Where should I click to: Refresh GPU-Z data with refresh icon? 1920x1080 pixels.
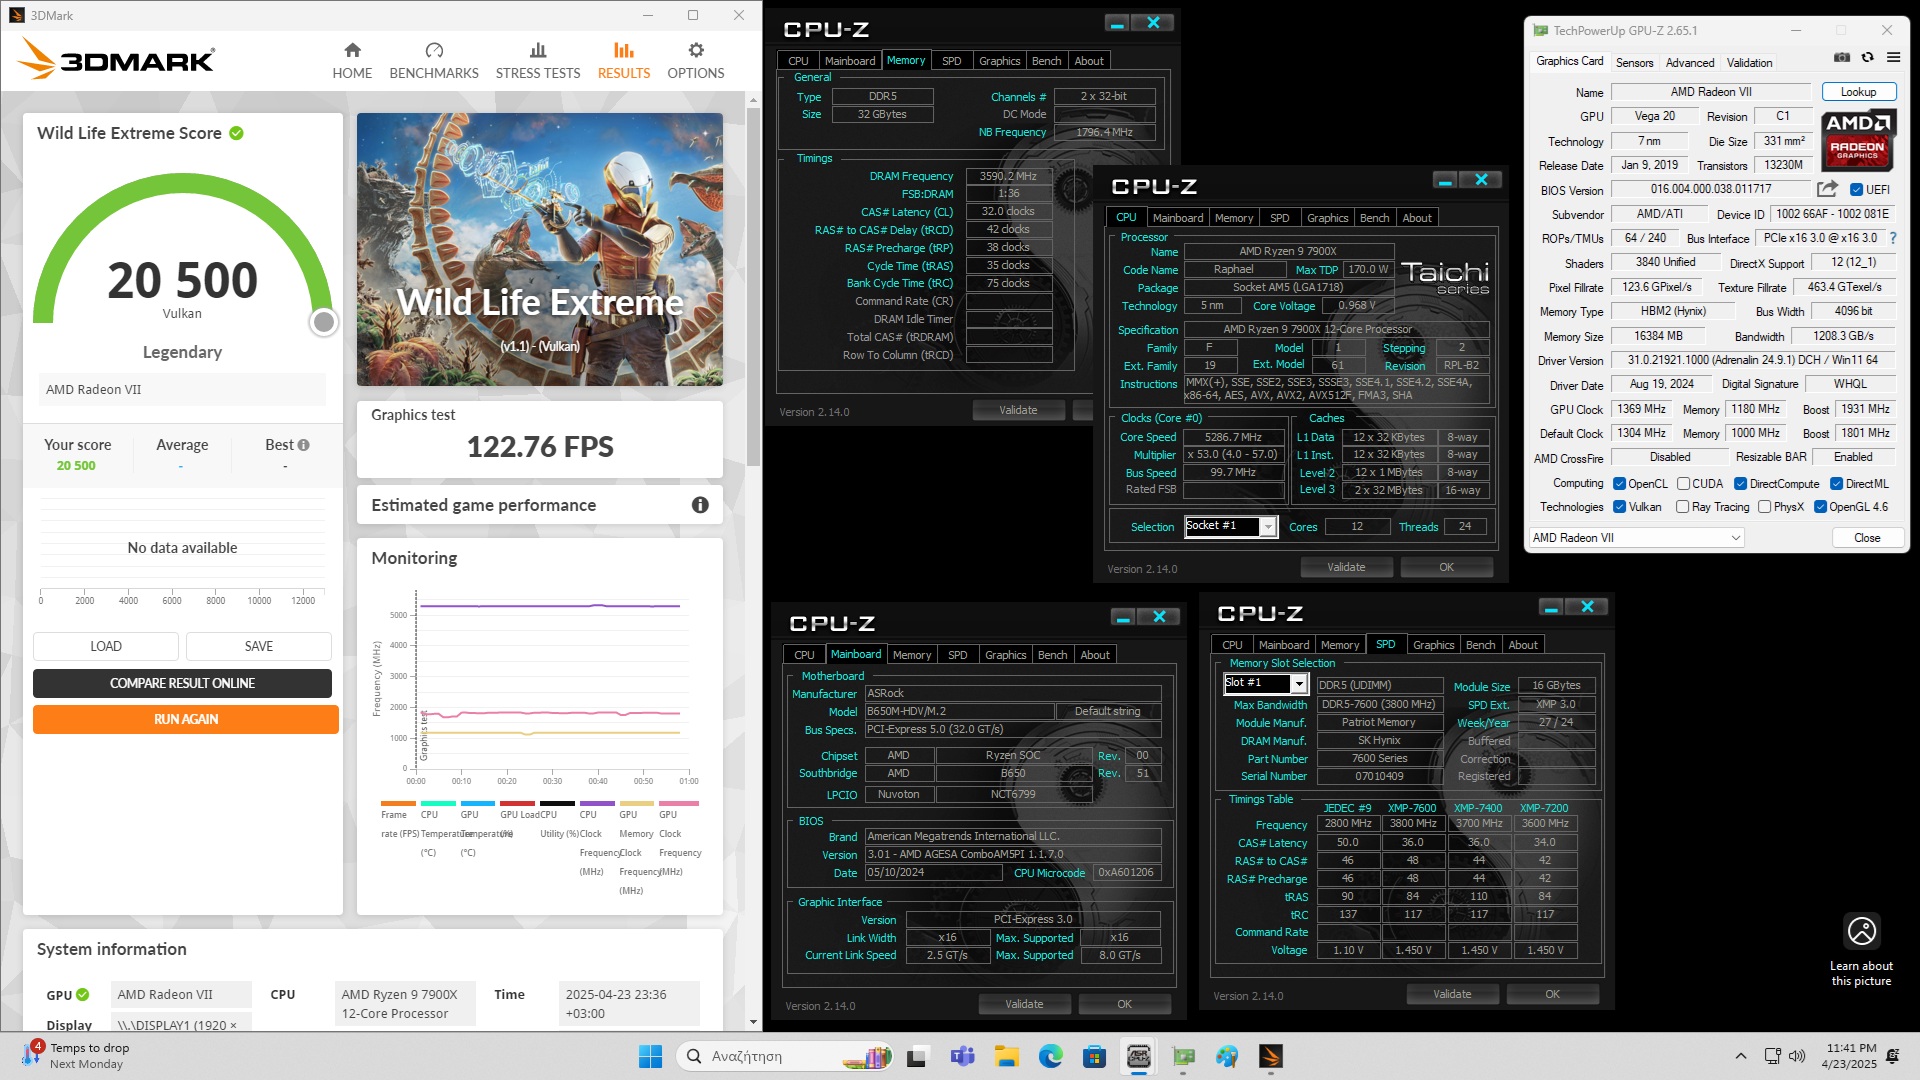(x=1867, y=57)
